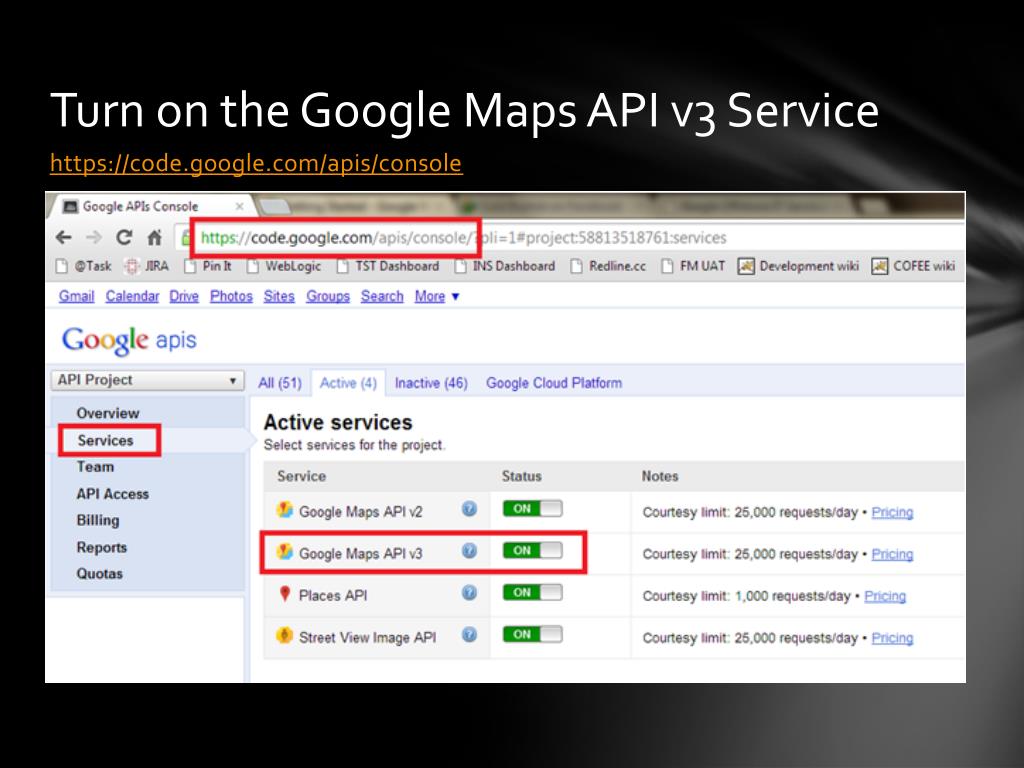Image resolution: width=1024 pixels, height=768 pixels.
Task: Switch off Street View Image API
Action: 532,634
